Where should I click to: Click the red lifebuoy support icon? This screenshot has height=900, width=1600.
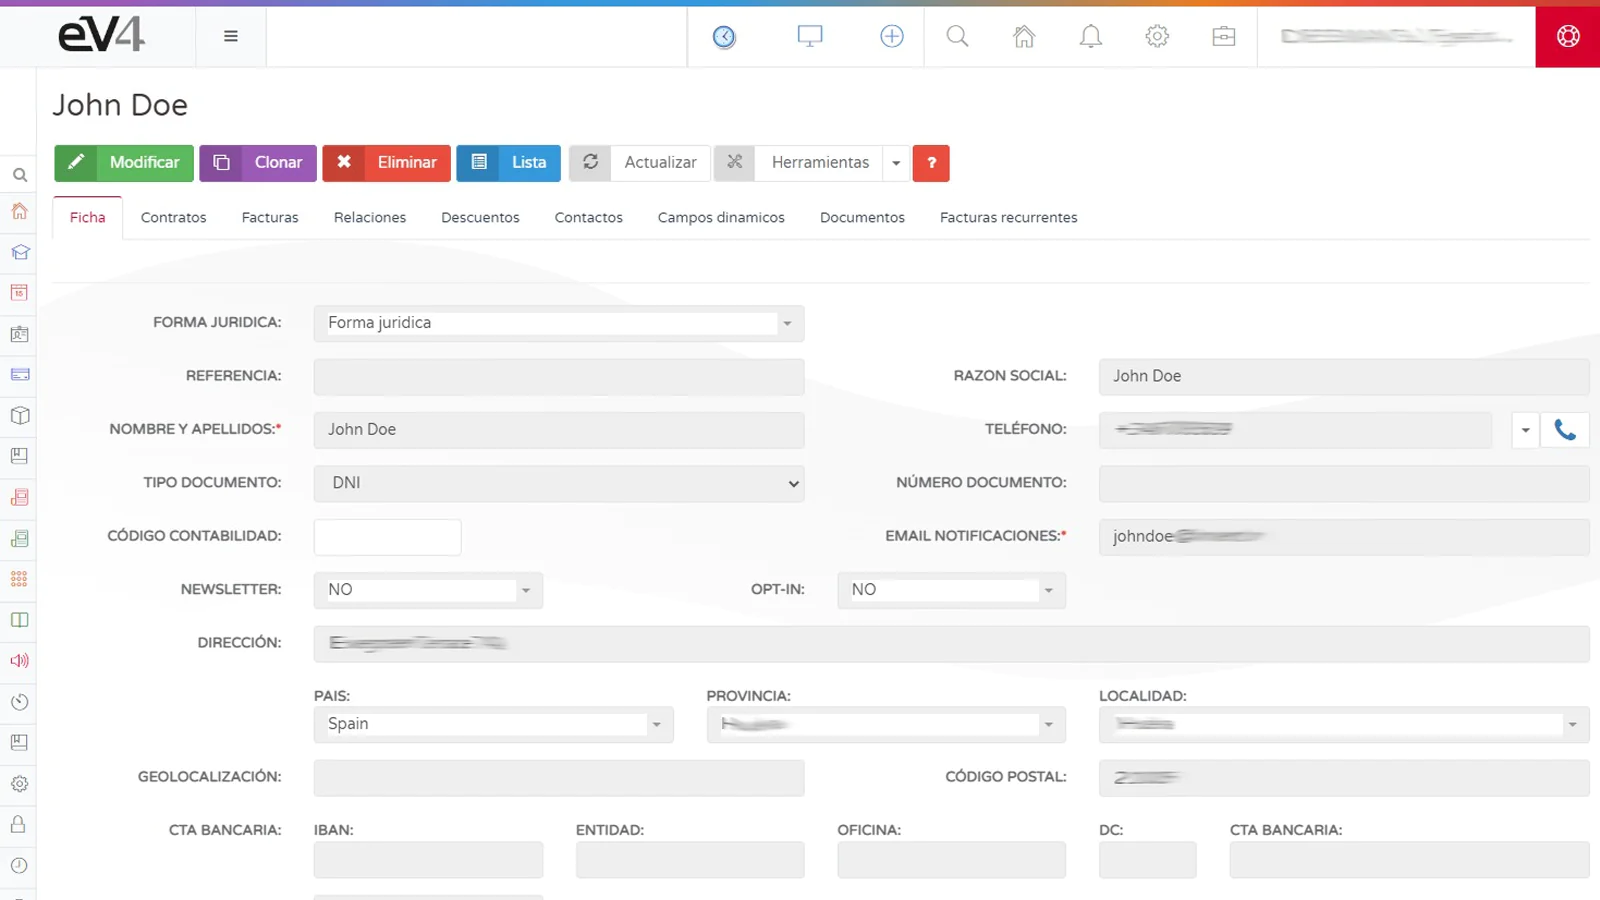tap(1568, 36)
